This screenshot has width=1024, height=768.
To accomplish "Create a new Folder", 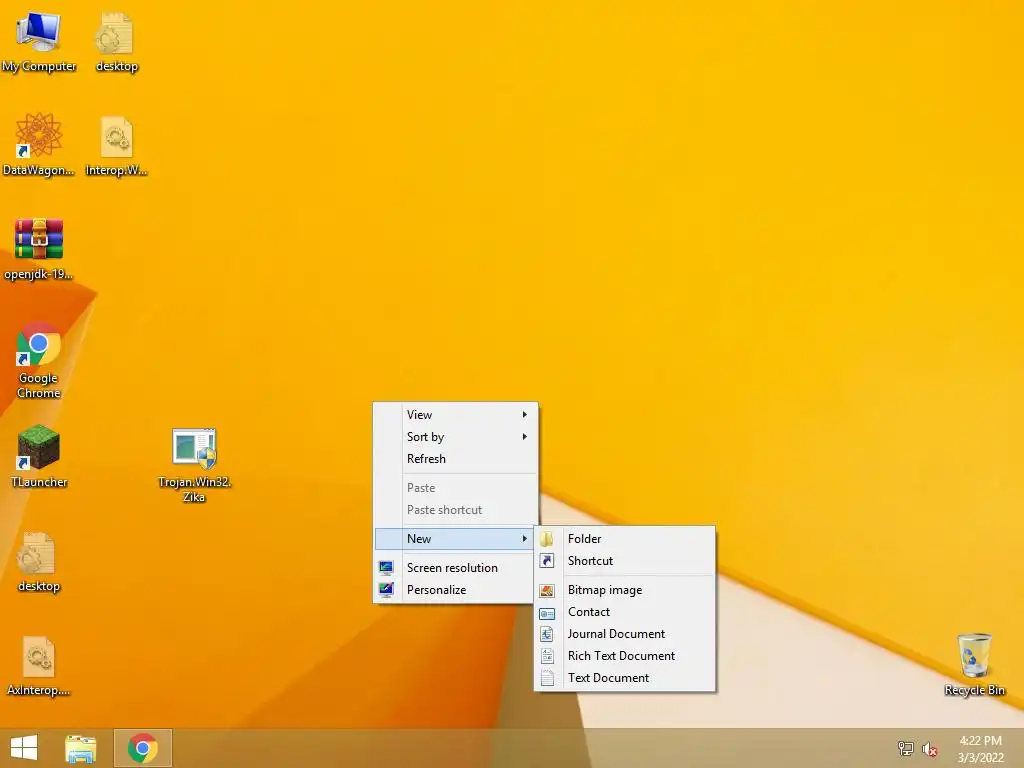I will (x=625, y=539).
